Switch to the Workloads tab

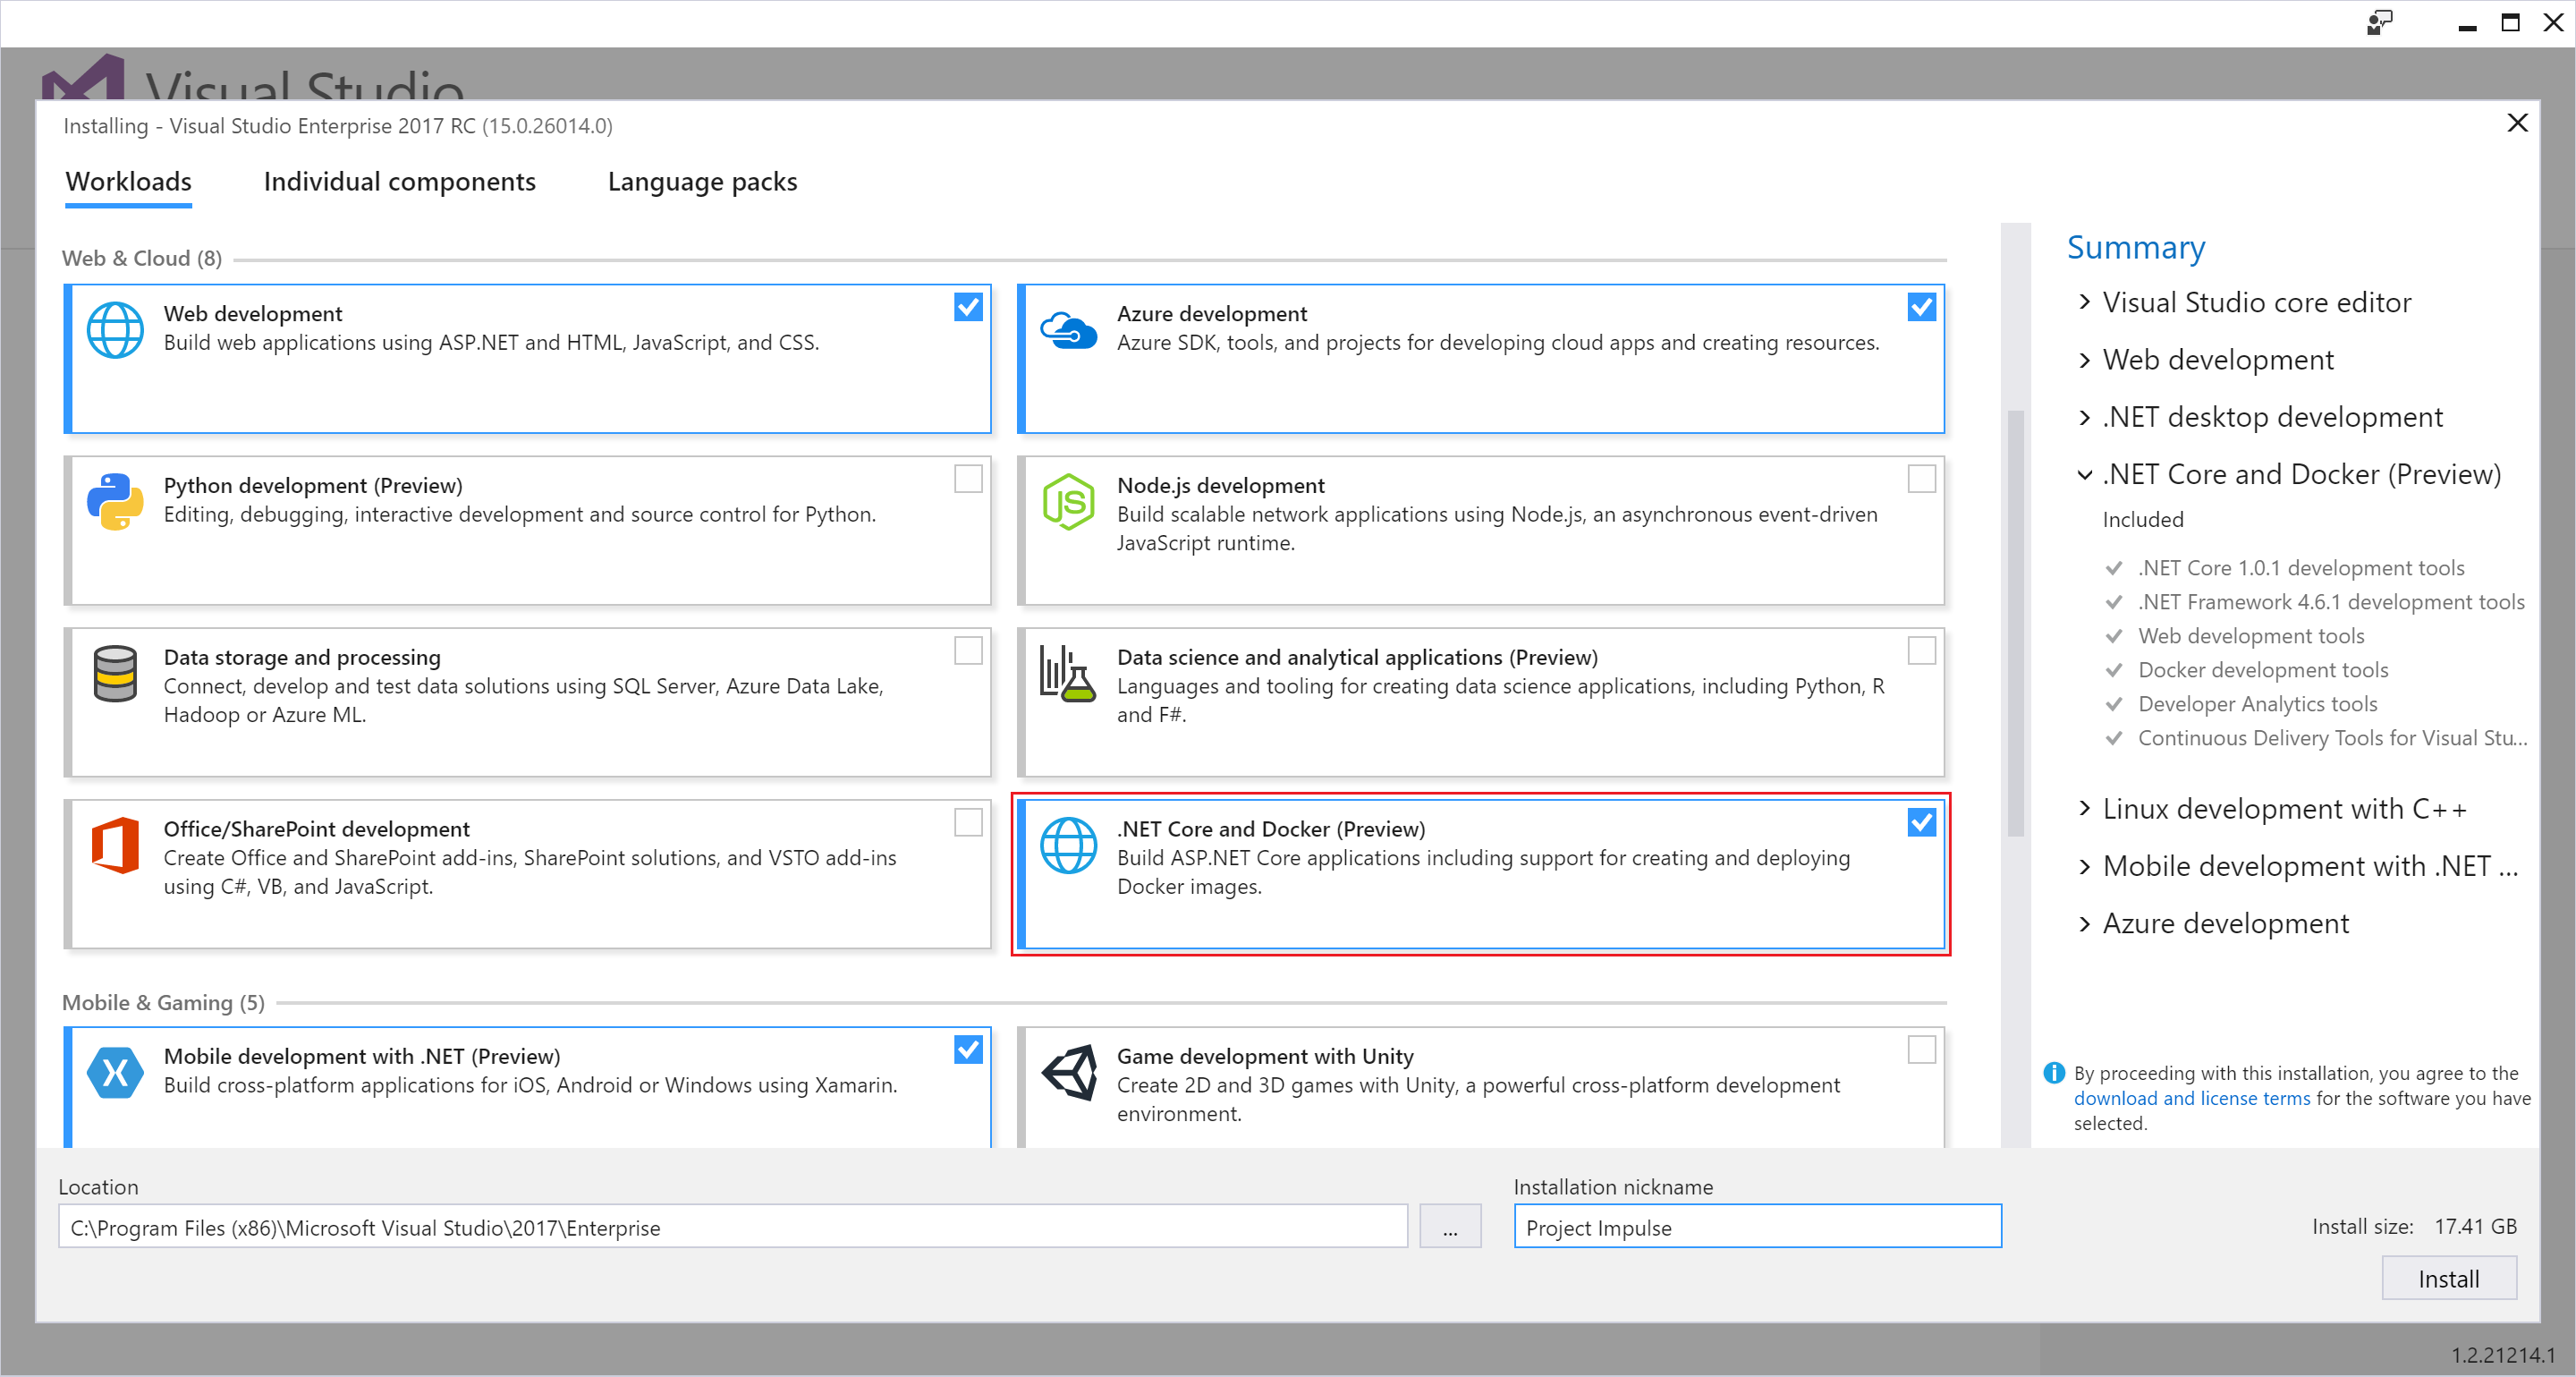(128, 182)
